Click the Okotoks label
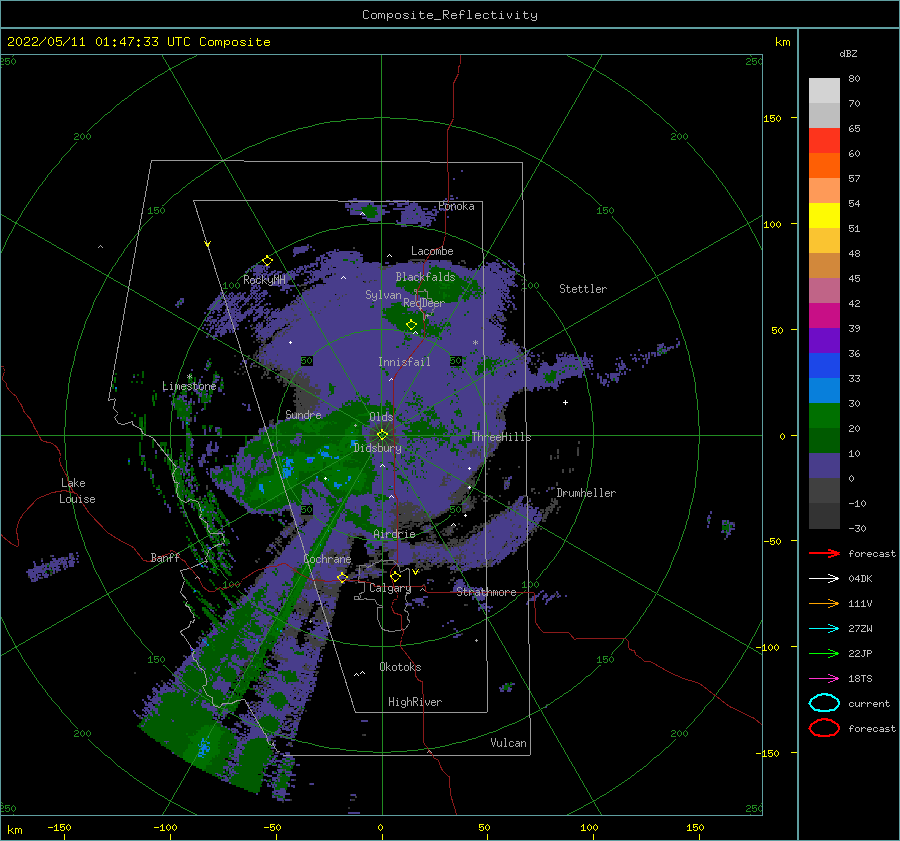This screenshot has height=841, width=900. pos(400,667)
